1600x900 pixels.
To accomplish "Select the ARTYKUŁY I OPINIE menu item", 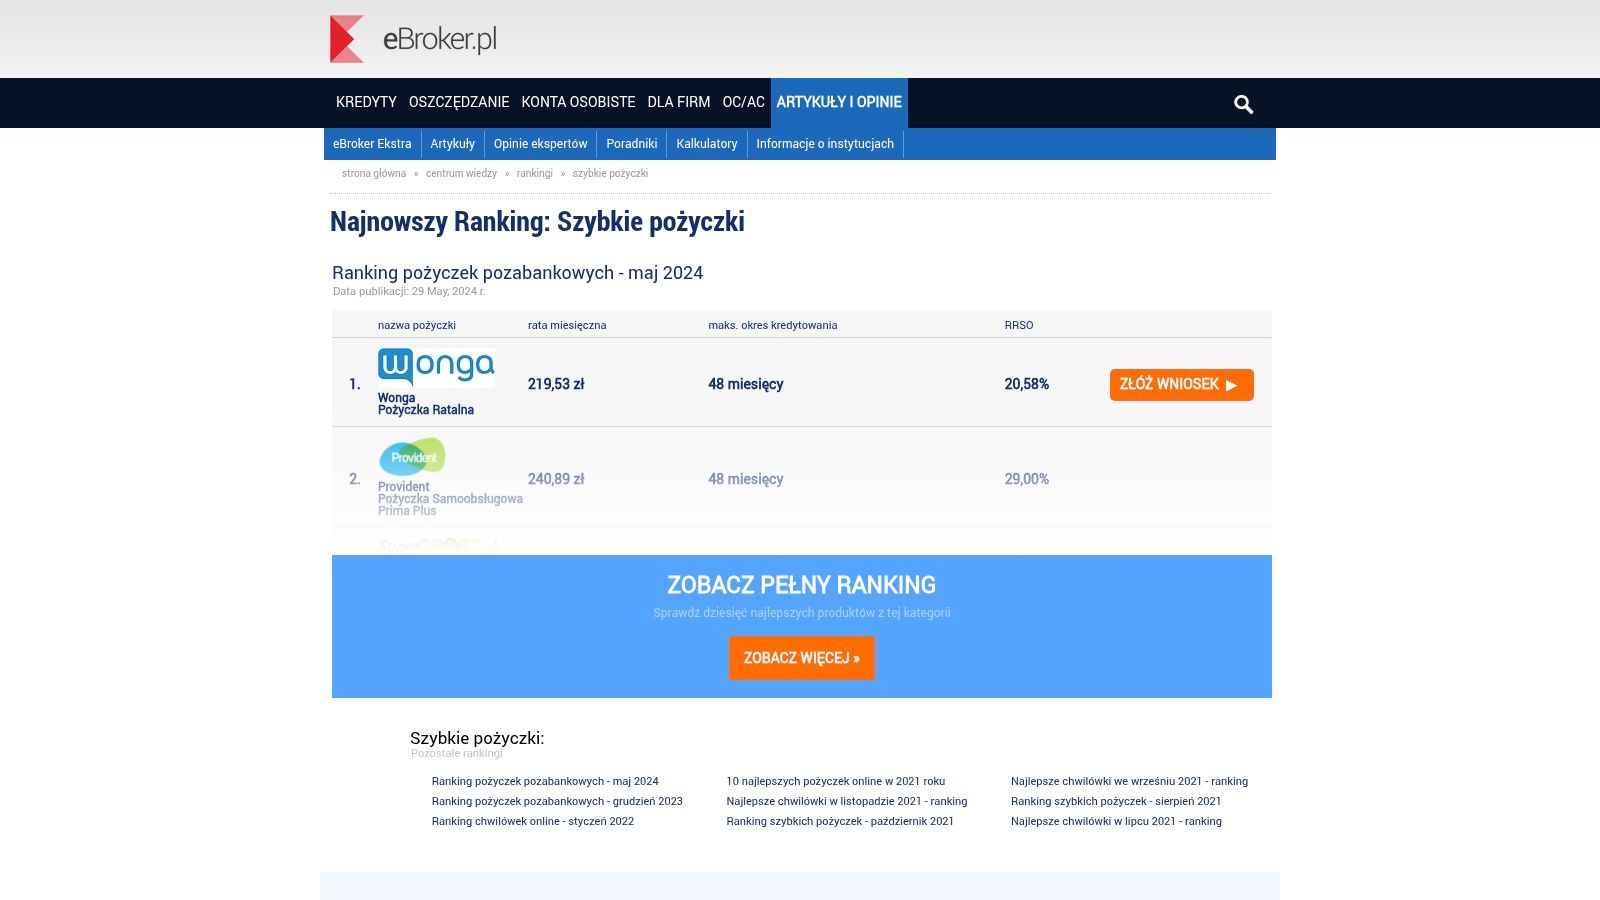I will click(x=839, y=102).
